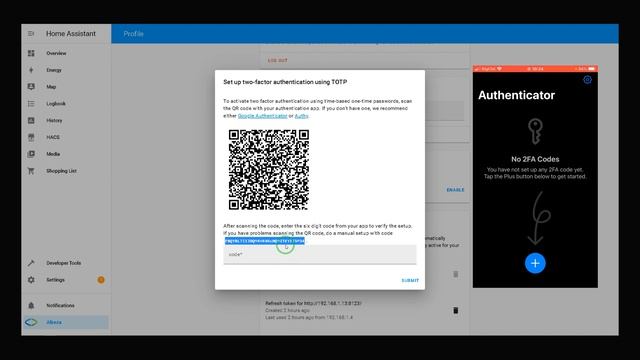Screen dimensions: 640x360
Task: Click the 'No 2FA Codes' text
Action: 535,159
